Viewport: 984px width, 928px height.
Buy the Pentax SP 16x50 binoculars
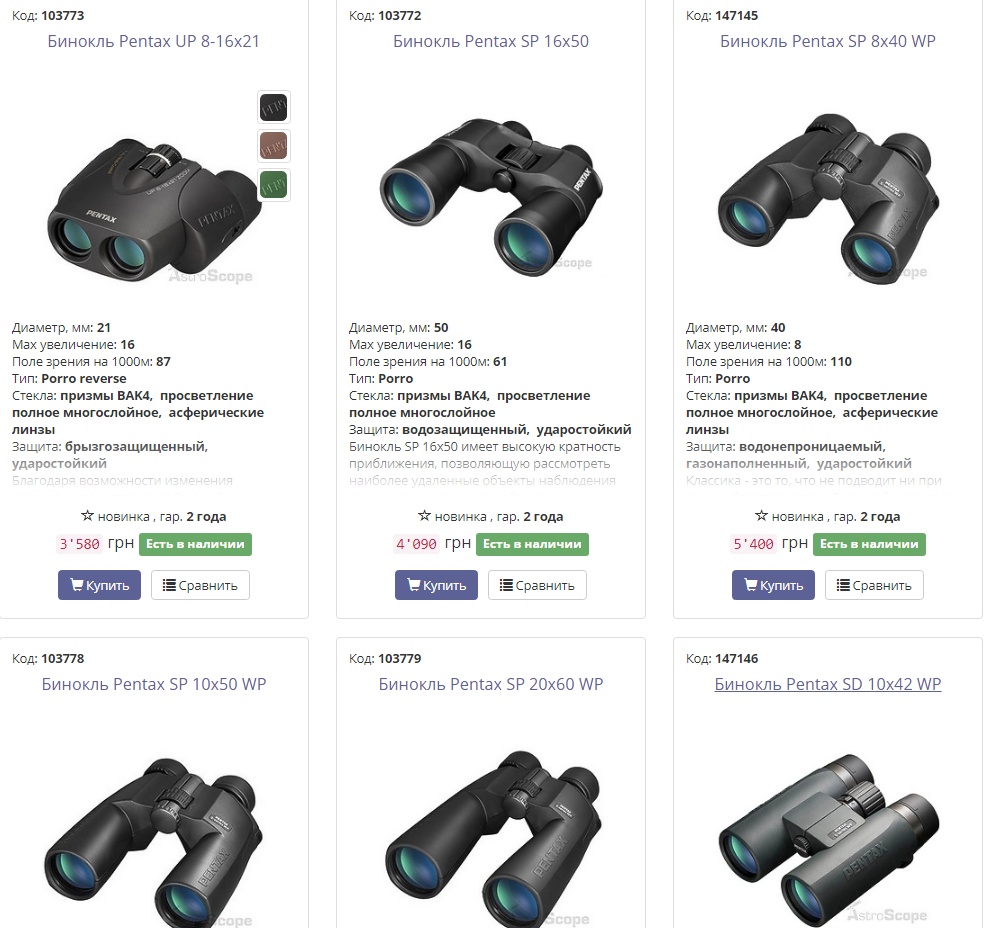point(436,585)
